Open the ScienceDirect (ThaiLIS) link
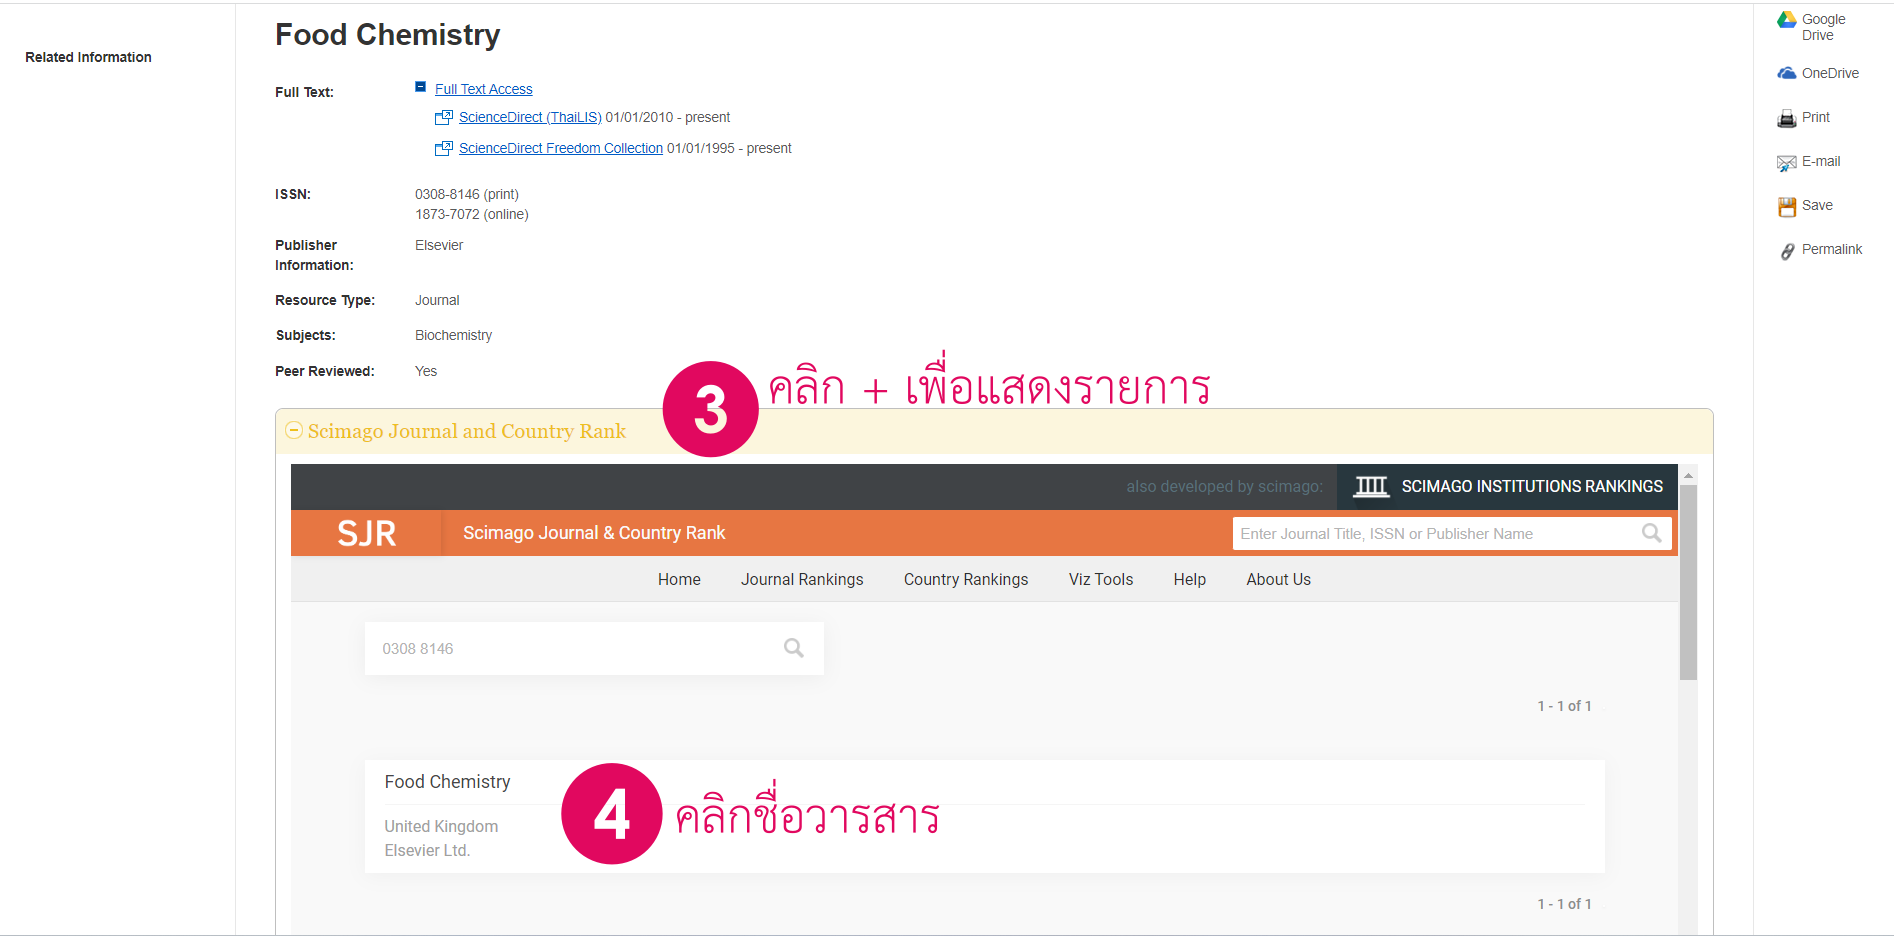This screenshot has width=1894, height=936. point(530,118)
